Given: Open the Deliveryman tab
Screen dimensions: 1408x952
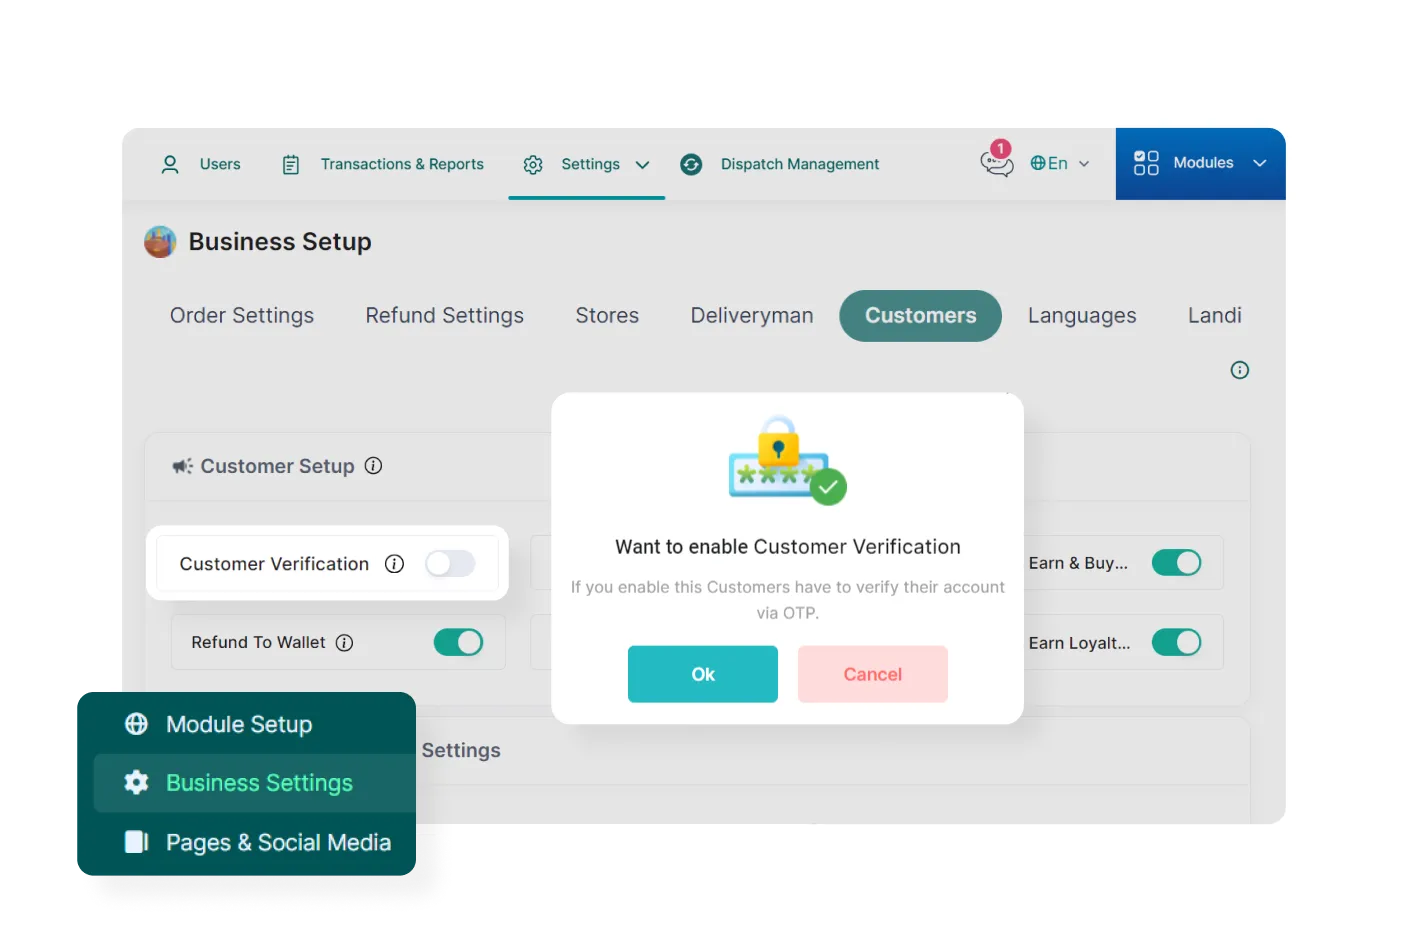Looking at the screenshot, I should [x=751, y=316].
